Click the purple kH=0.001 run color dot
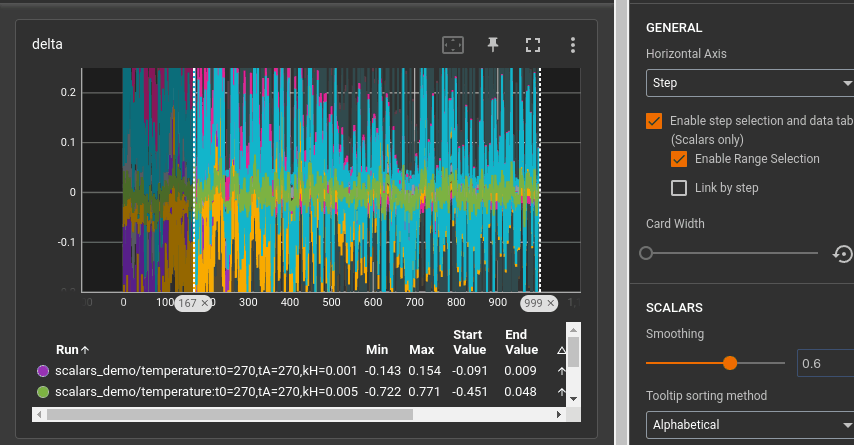Screen dimensions: 854x445 (x=43, y=371)
